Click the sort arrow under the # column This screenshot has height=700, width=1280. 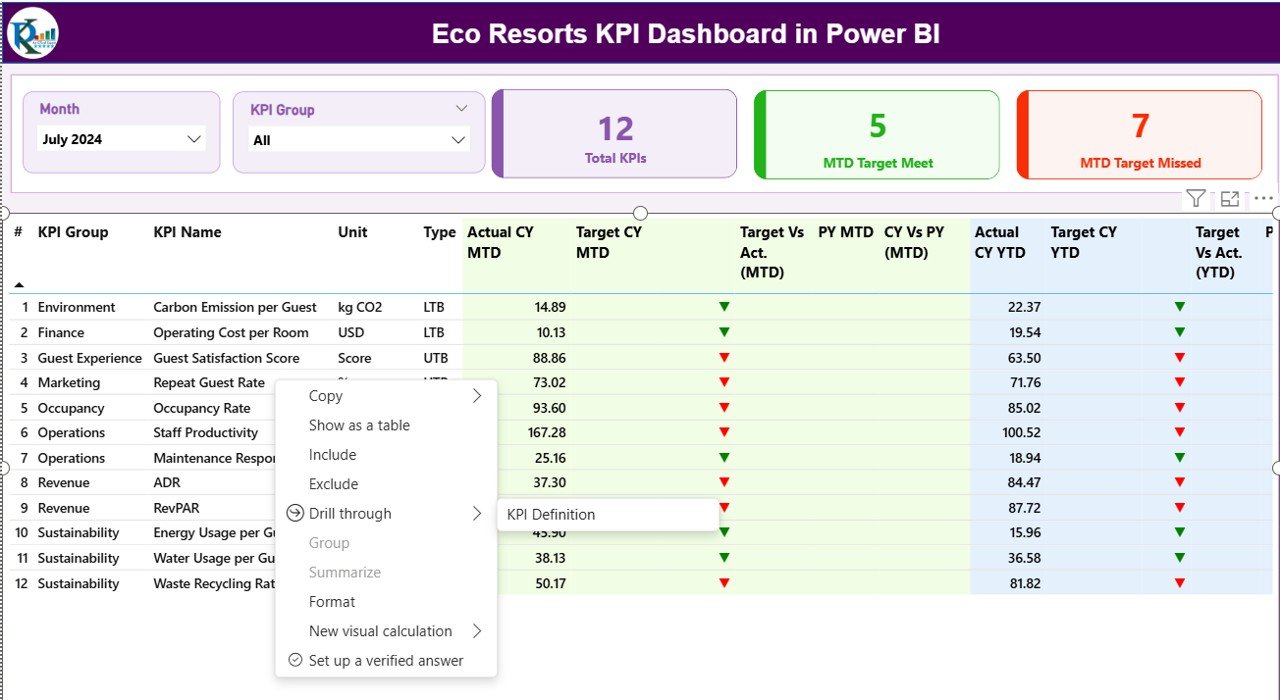click(19, 285)
